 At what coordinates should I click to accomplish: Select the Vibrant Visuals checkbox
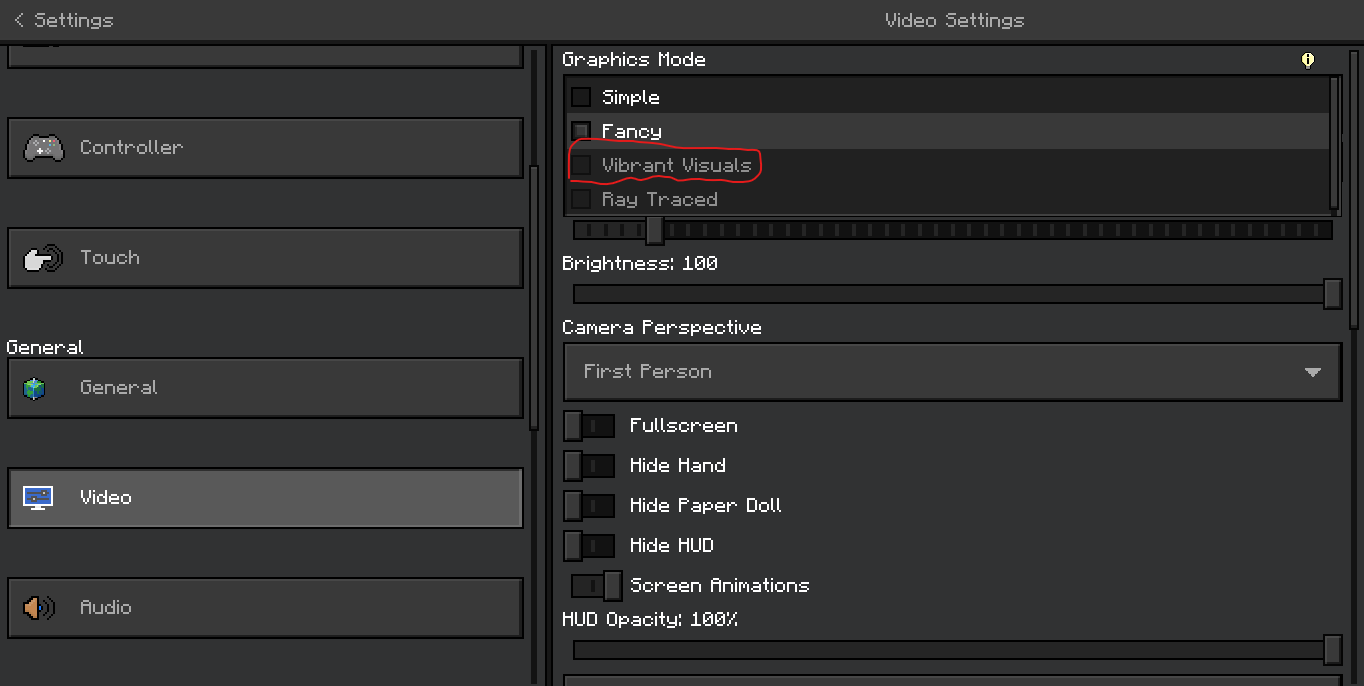pos(581,165)
